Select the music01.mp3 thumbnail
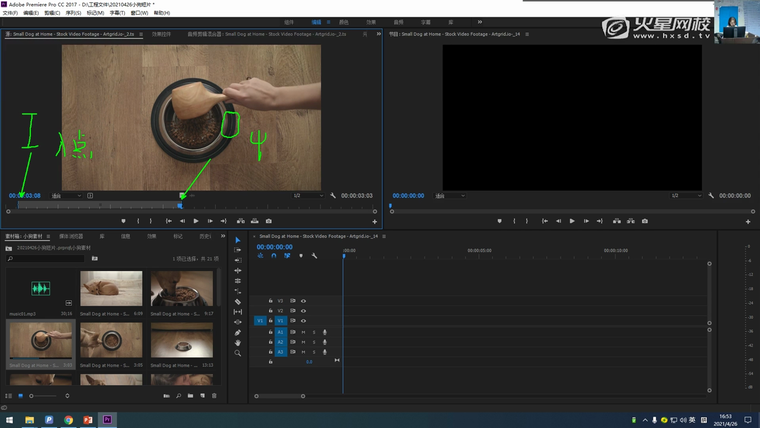Screen dimensions: 760x428 pos(40,290)
